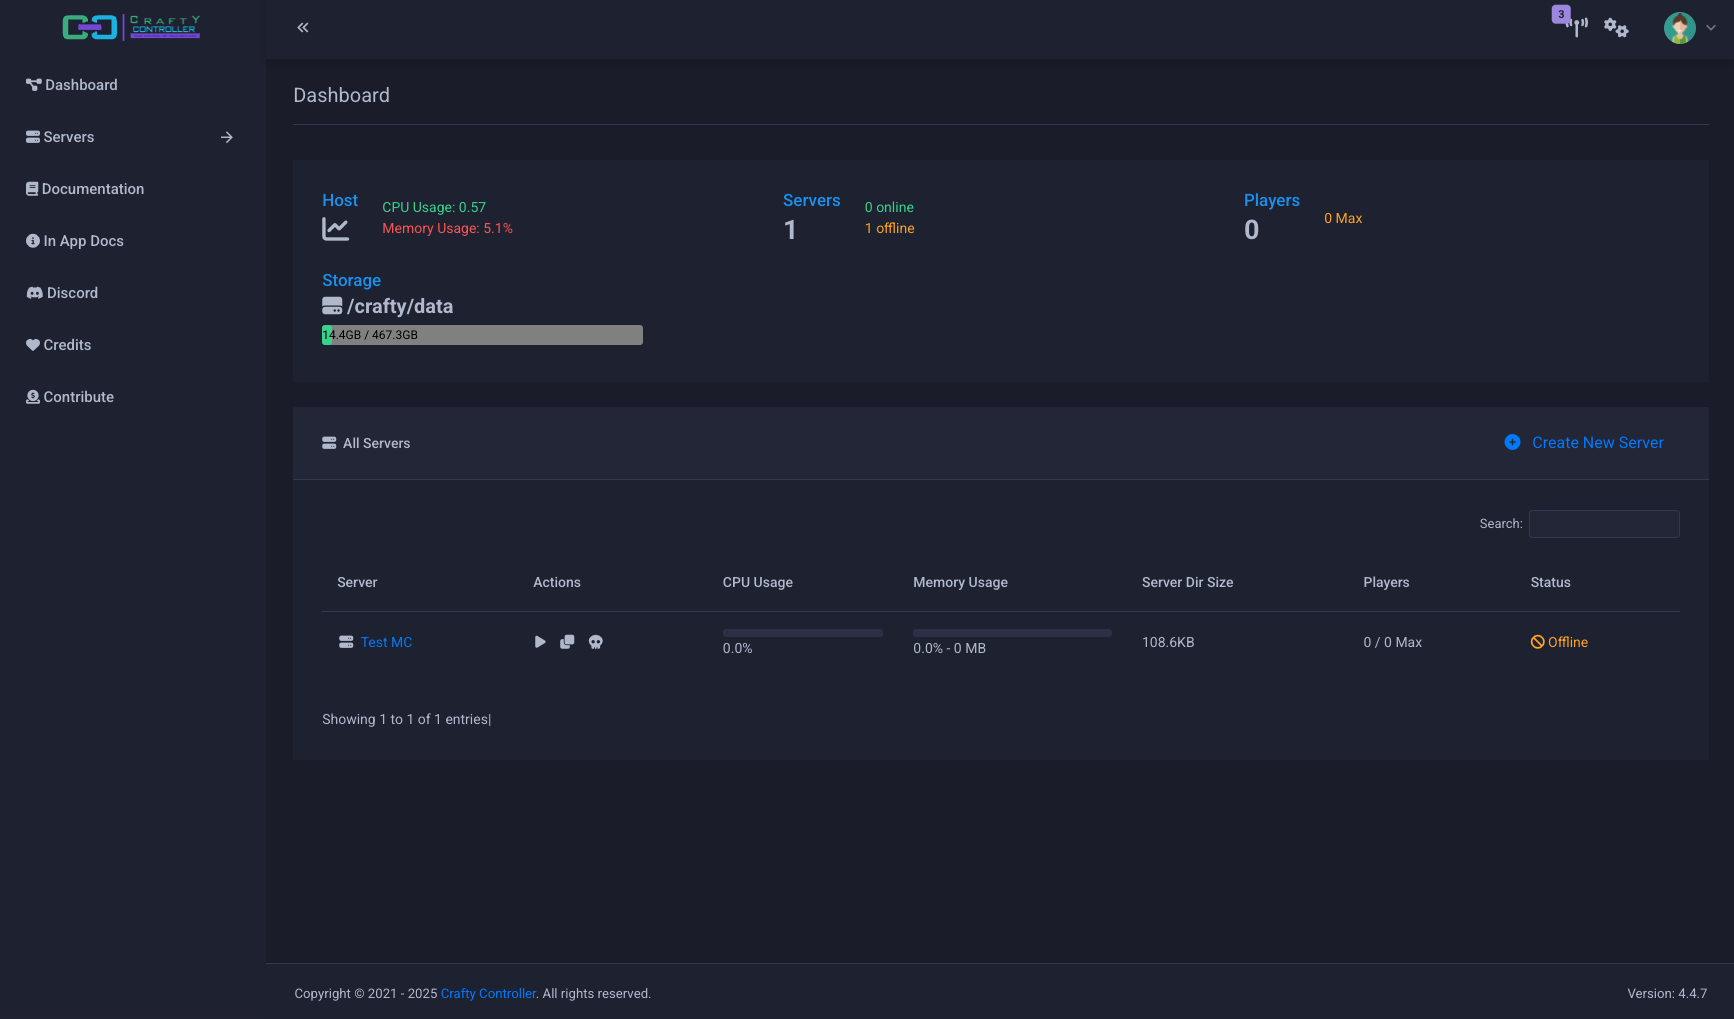Collapse the sidebar with double chevron

(303, 28)
